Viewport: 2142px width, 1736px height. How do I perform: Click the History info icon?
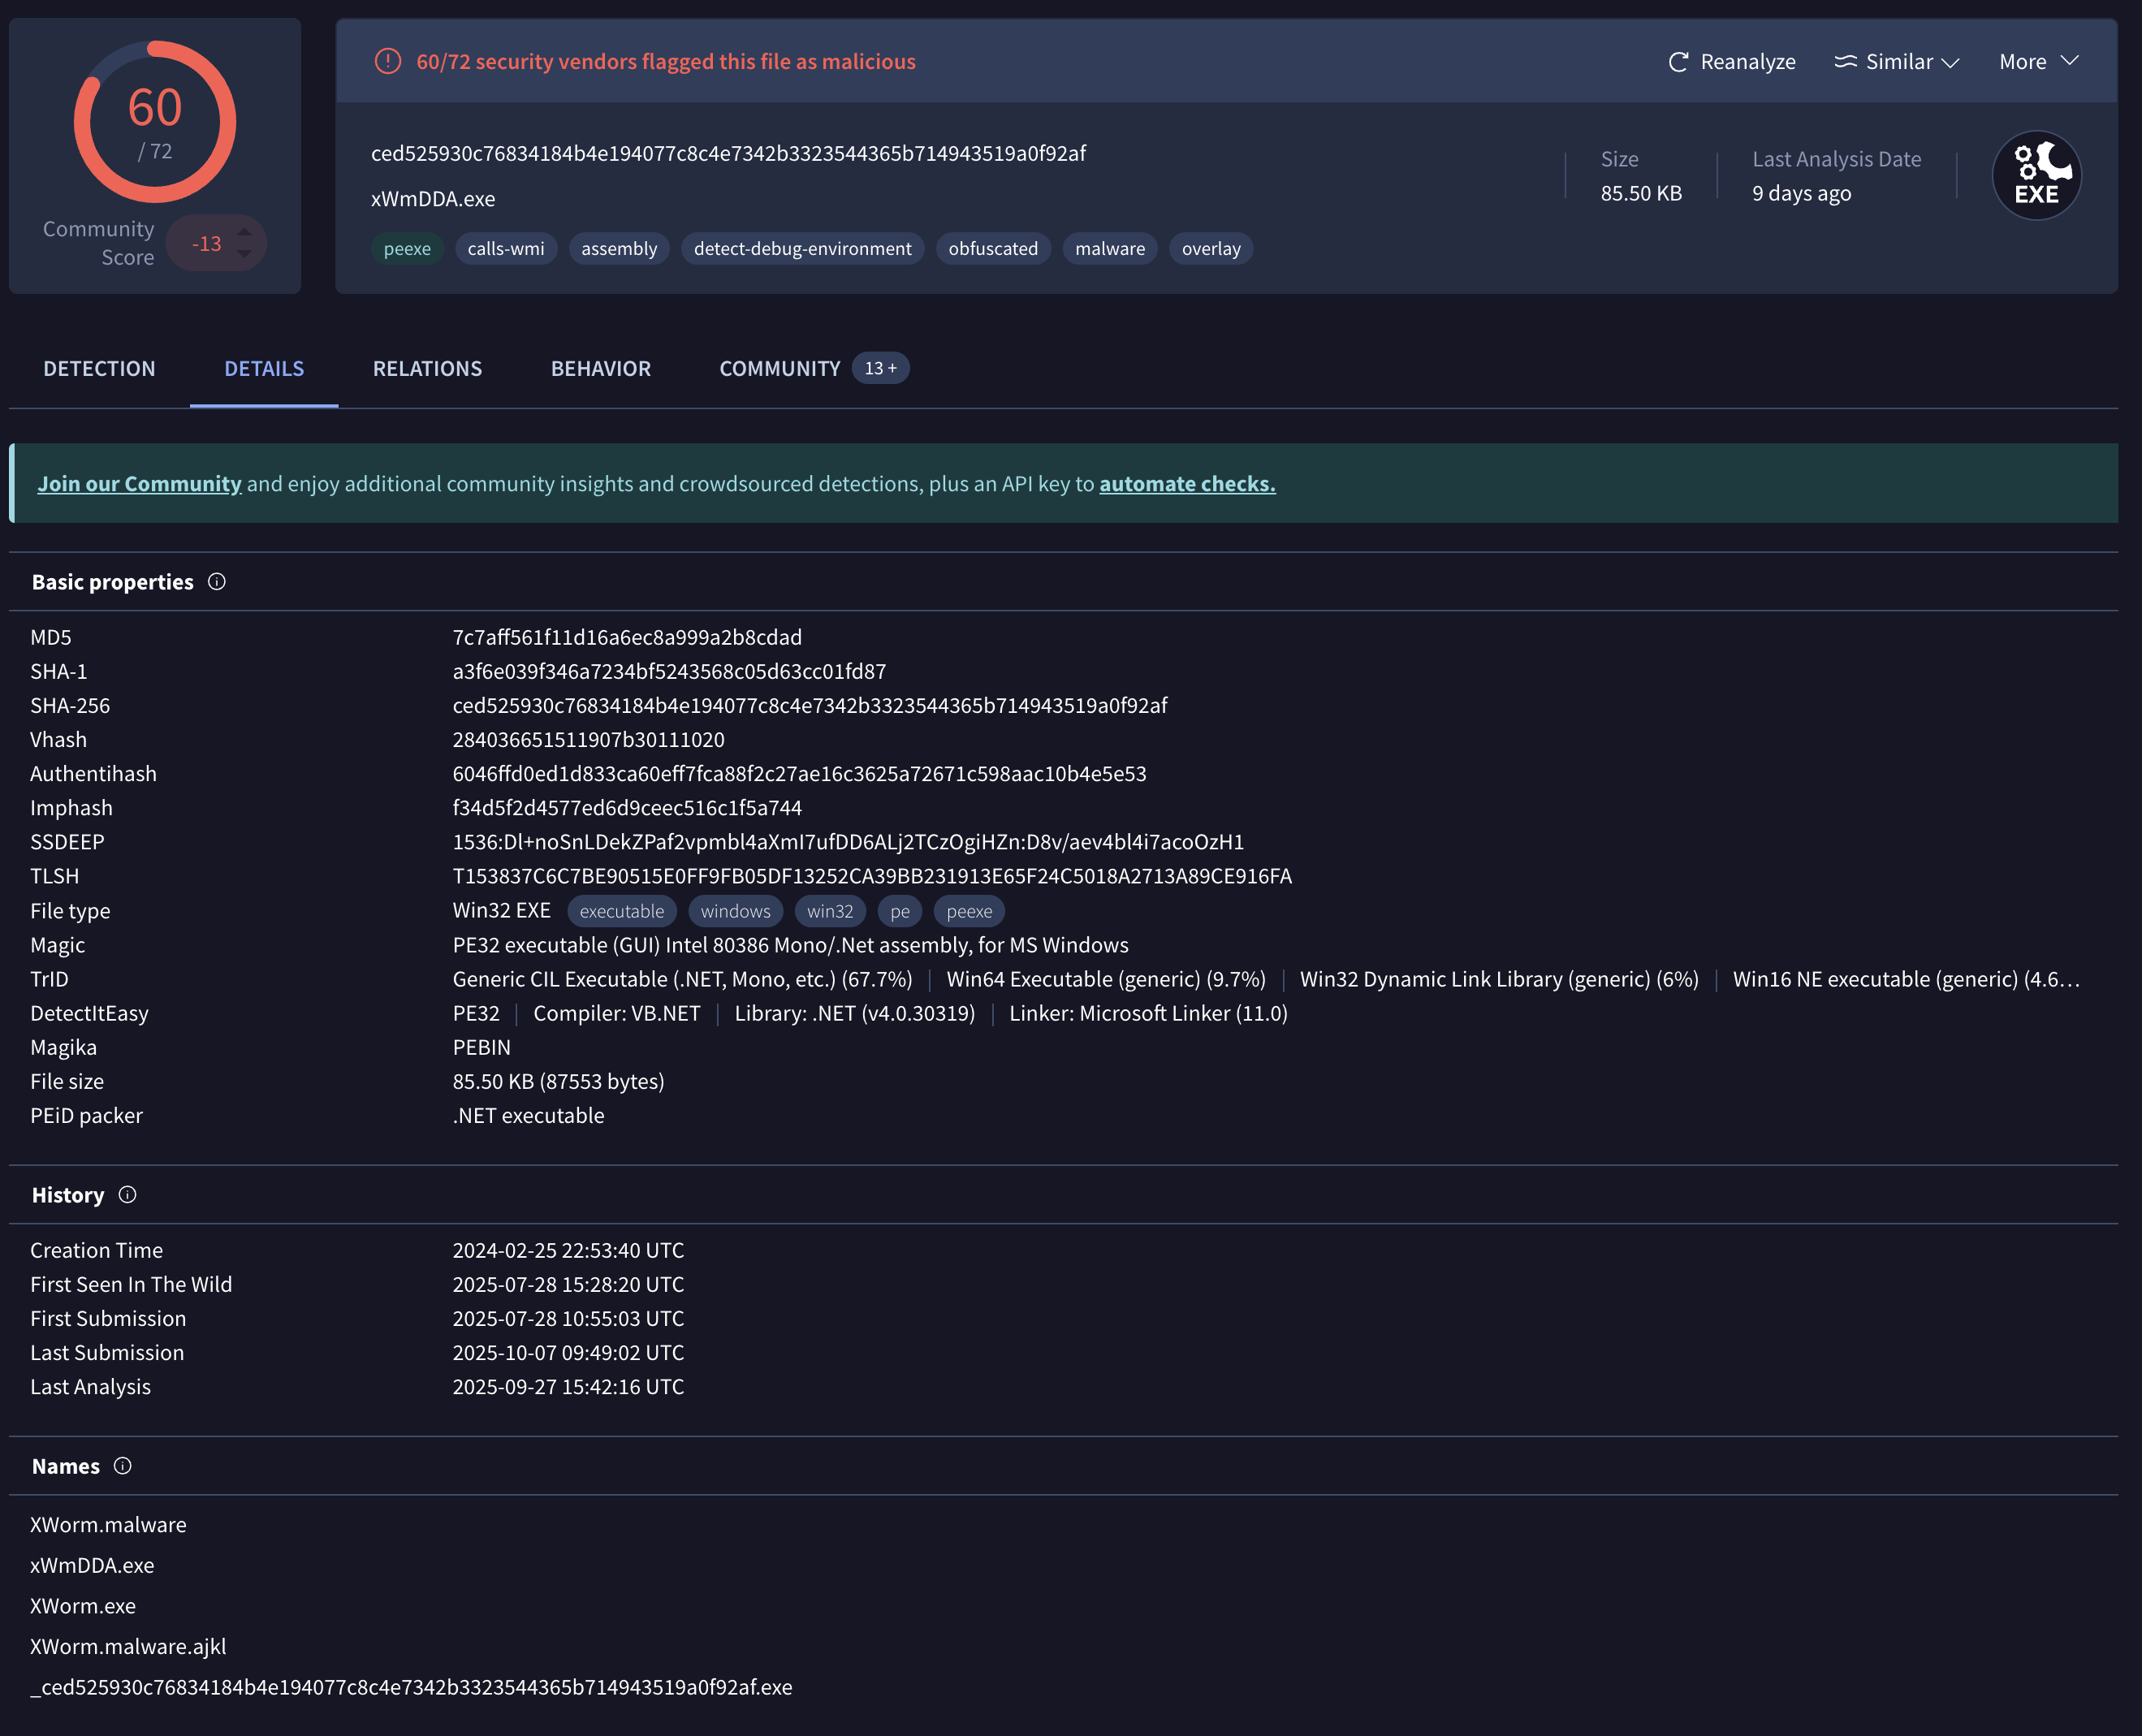[127, 1195]
